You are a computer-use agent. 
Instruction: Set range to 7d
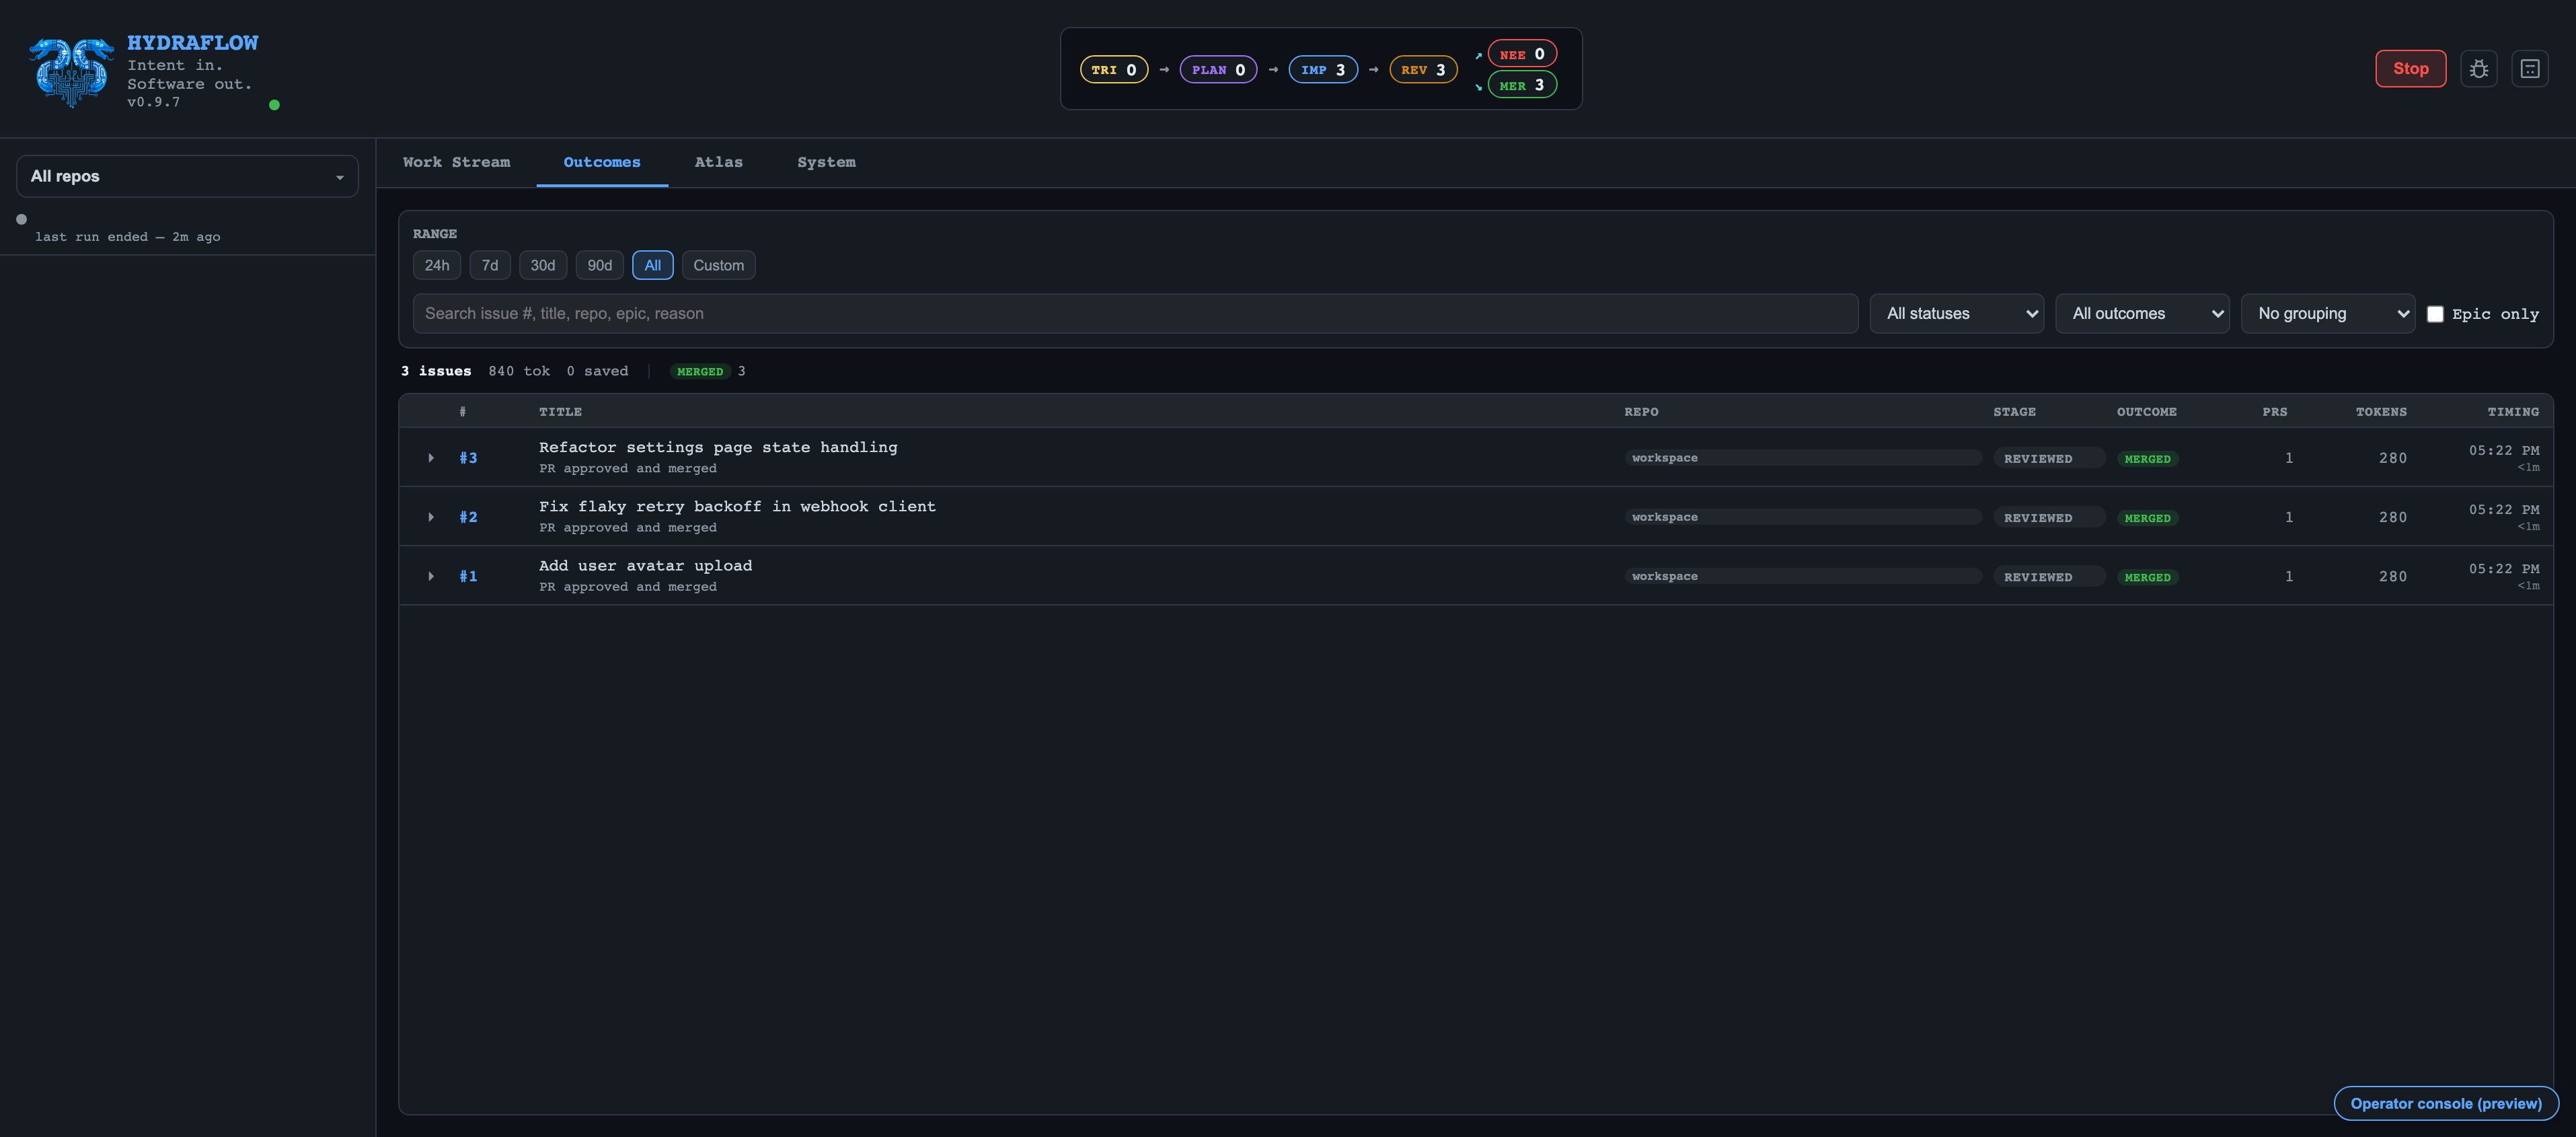489,265
